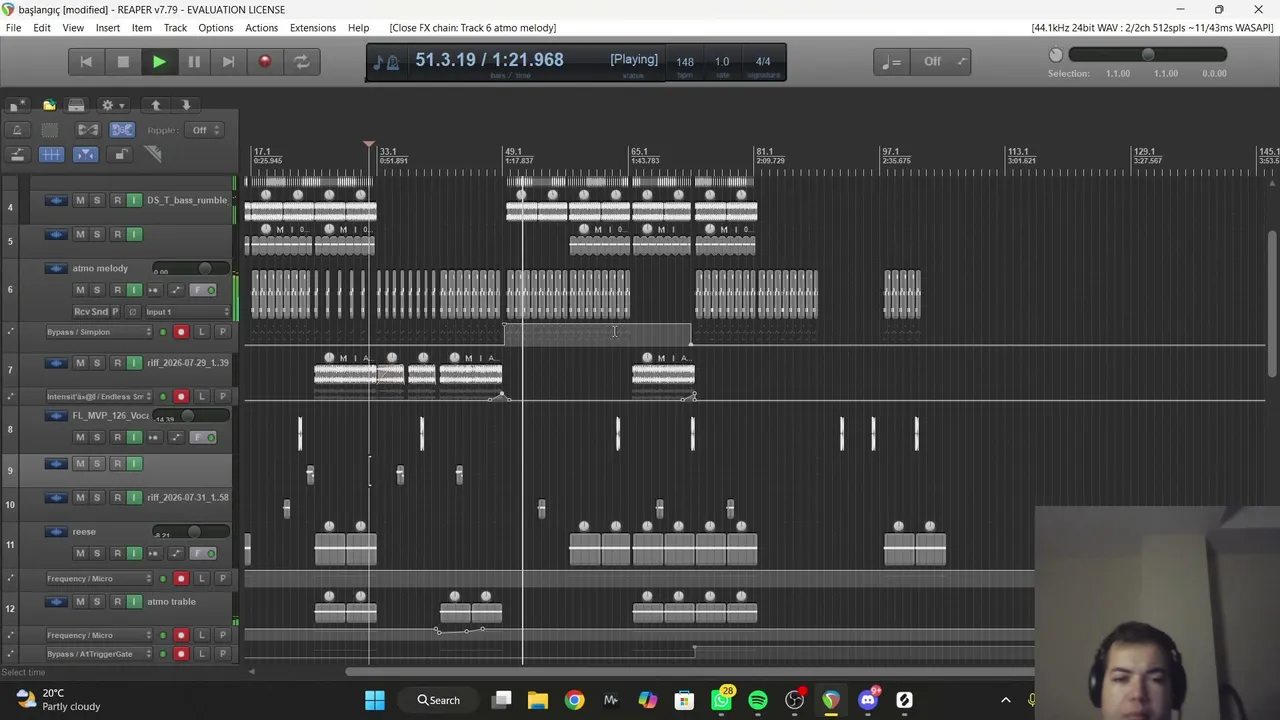The width and height of the screenshot is (1280, 720).
Task: Open the Bypass / Simplon envelope dropdown
Action: pyautogui.click(x=99, y=332)
